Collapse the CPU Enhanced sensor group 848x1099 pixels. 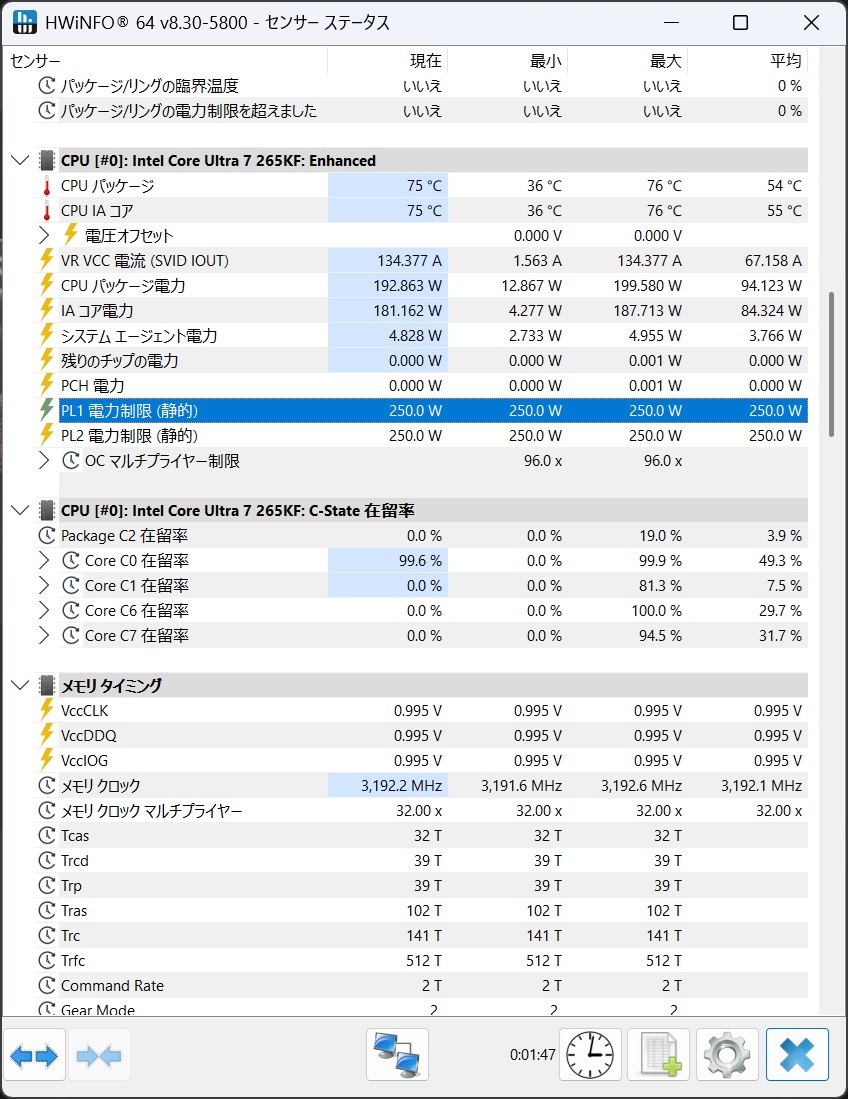click(x=20, y=160)
